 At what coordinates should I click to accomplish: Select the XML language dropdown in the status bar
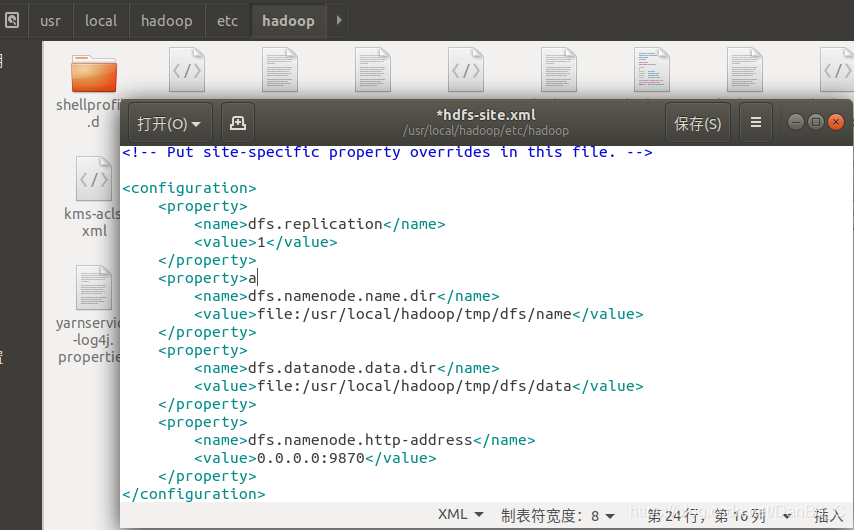pos(460,514)
